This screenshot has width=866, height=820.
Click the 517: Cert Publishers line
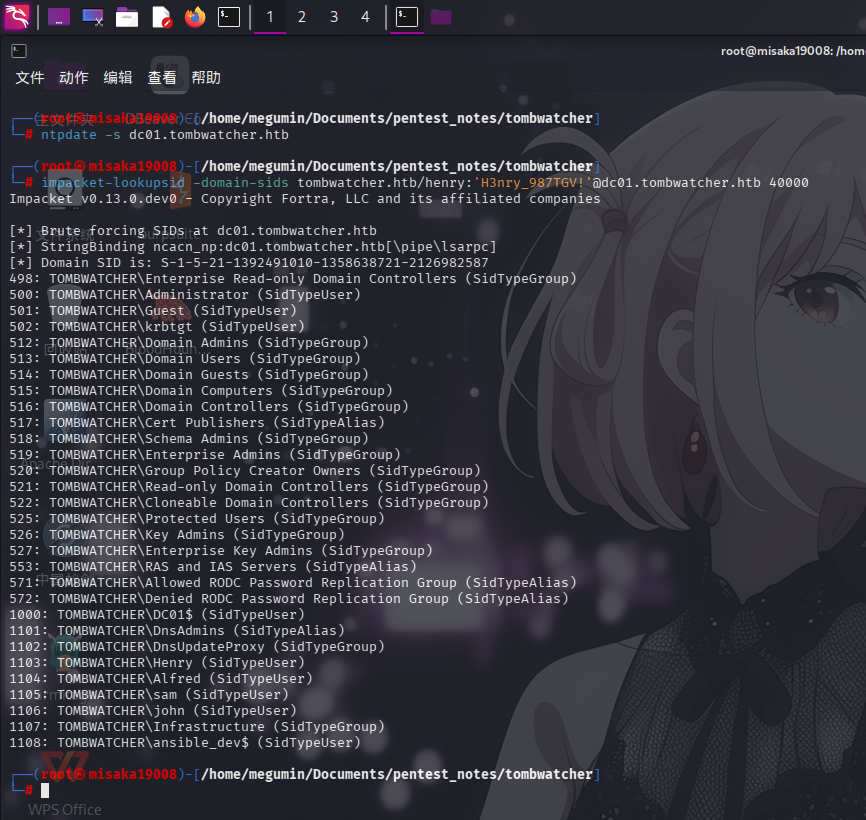197,423
